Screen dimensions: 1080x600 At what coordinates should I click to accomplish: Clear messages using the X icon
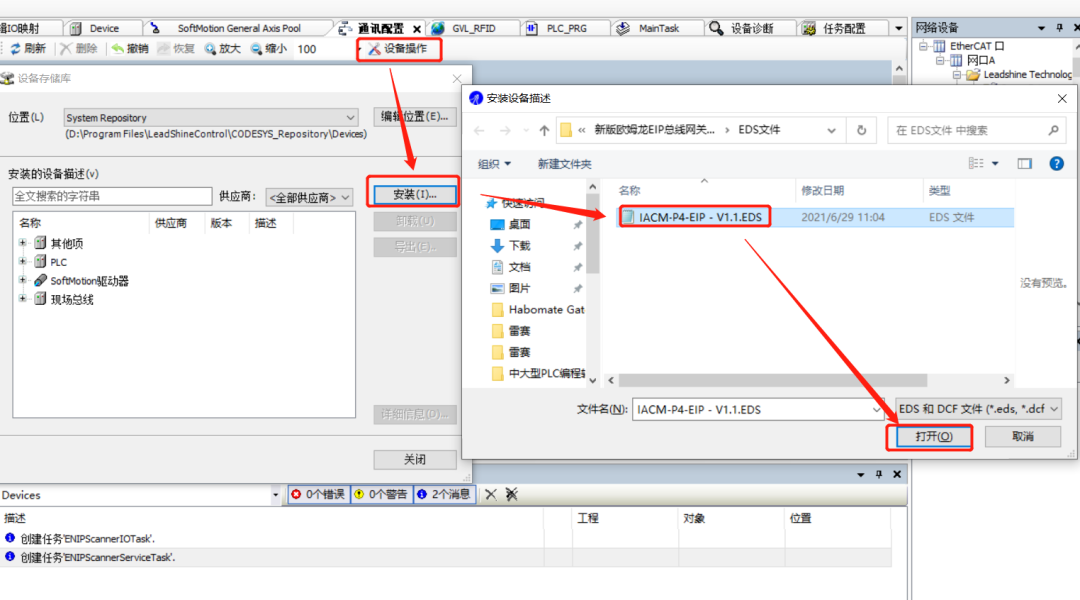(490, 494)
